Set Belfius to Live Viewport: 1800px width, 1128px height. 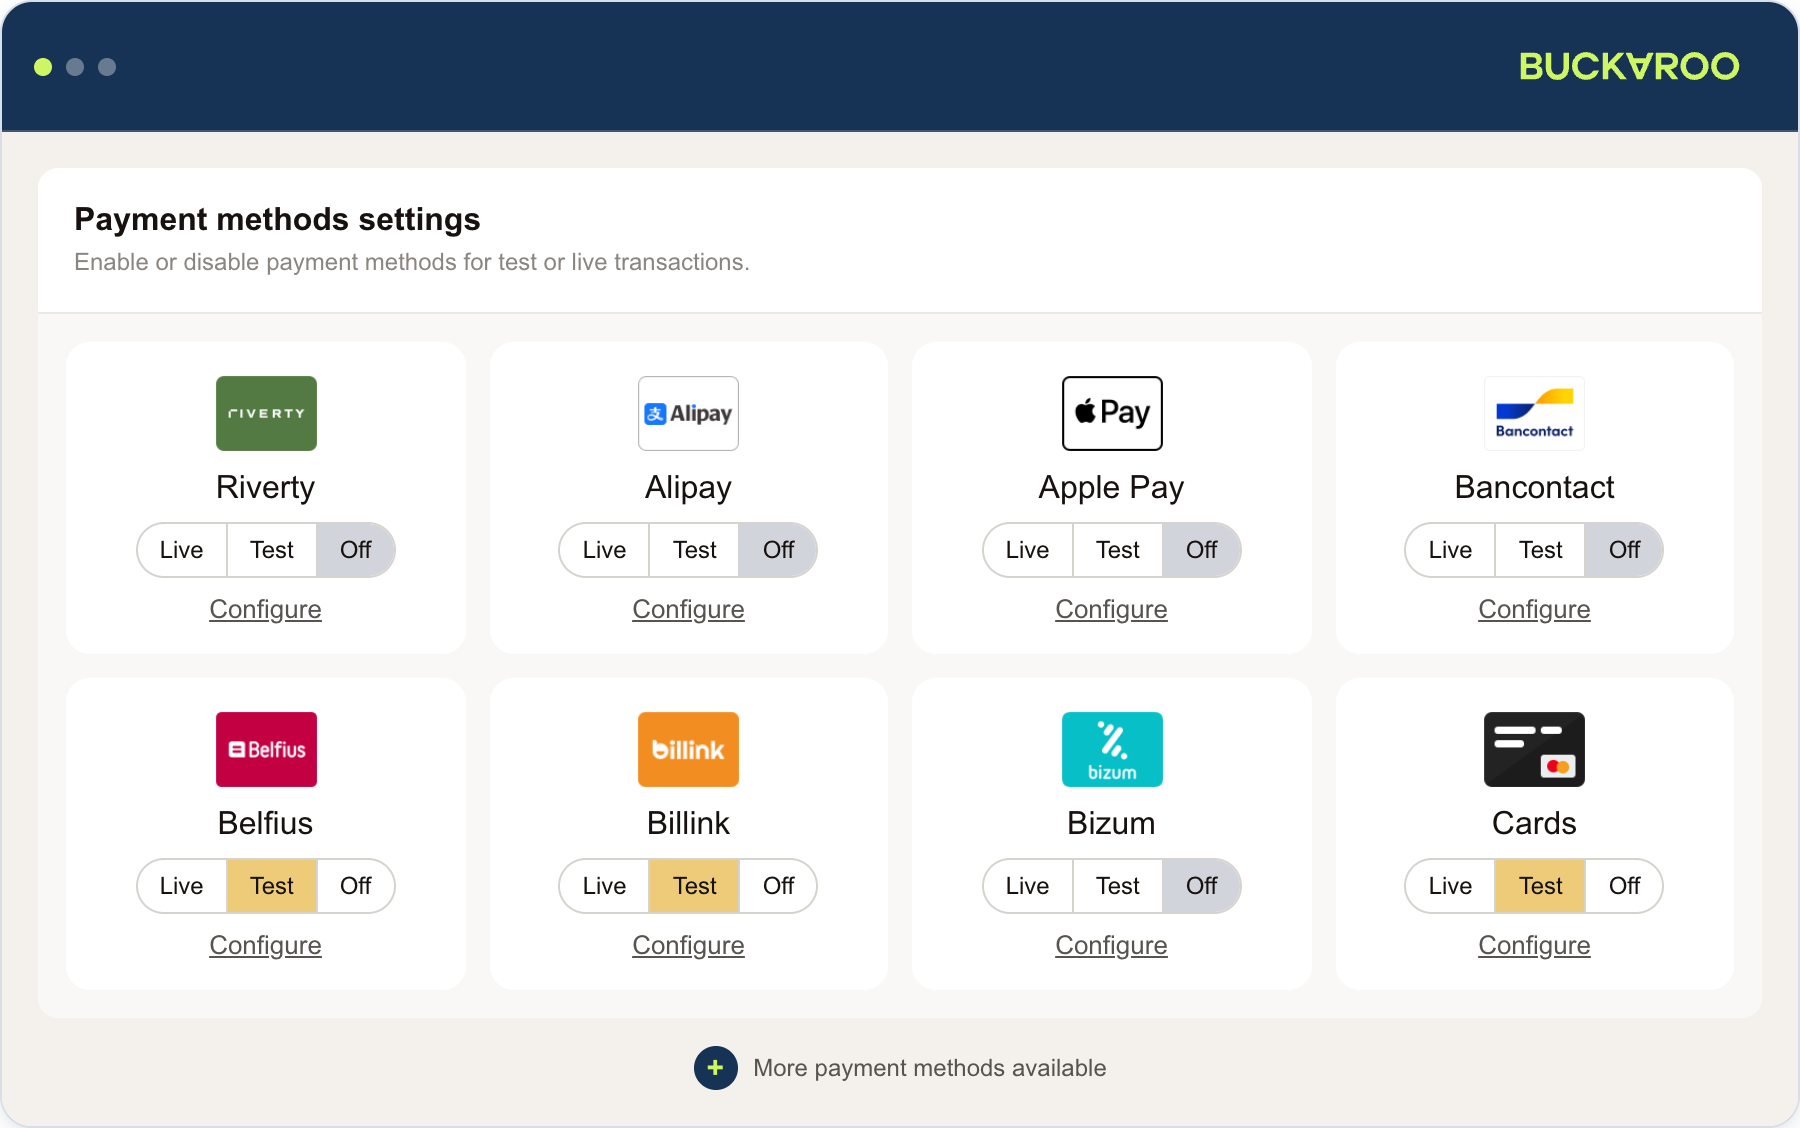click(x=182, y=886)
